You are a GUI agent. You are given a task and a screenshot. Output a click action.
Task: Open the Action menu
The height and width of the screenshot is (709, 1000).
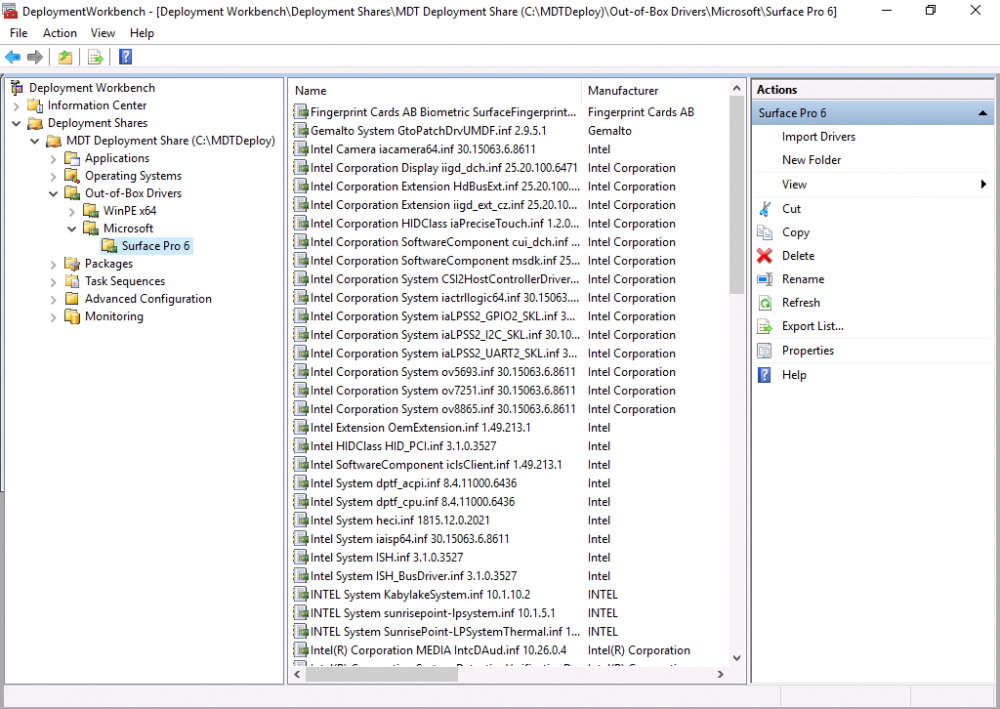[60, 33]
